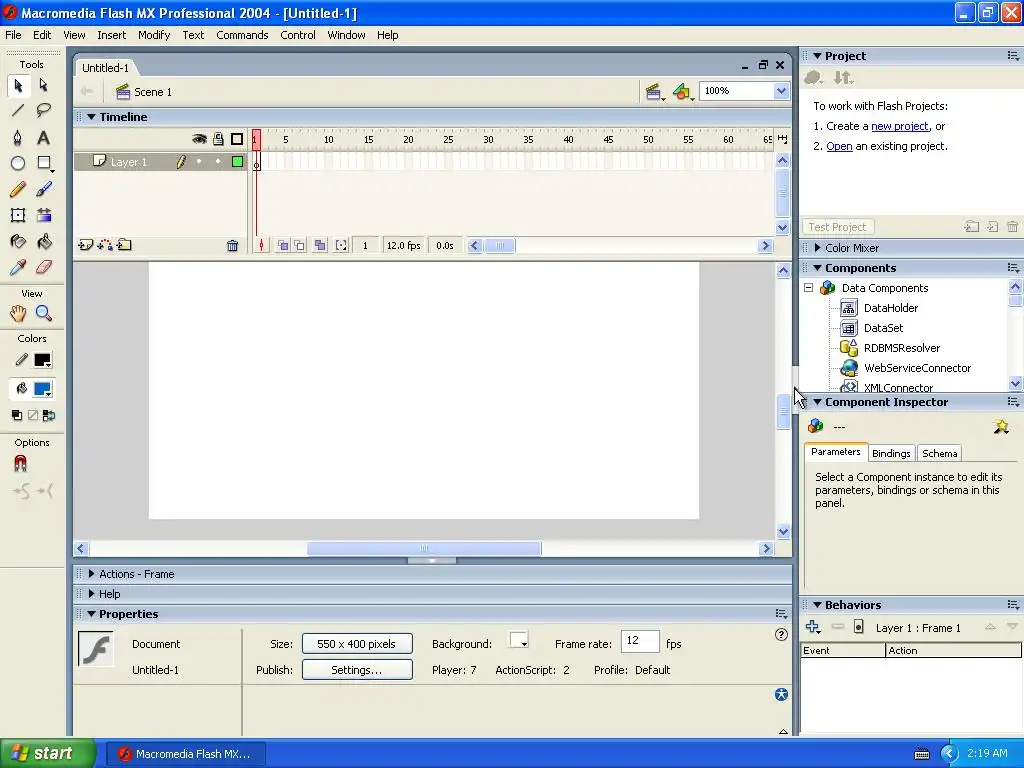Select the Subselection tool

tap(44, 86)
